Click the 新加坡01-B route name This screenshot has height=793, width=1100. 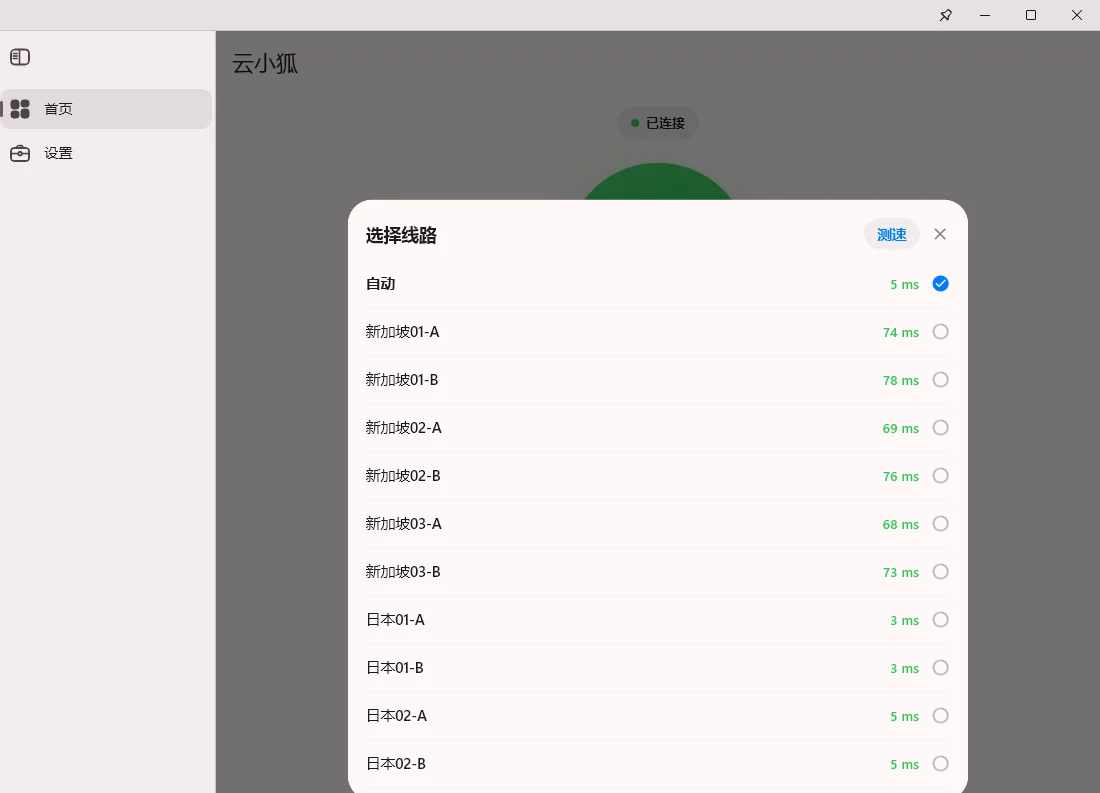[x=402, y=380]
